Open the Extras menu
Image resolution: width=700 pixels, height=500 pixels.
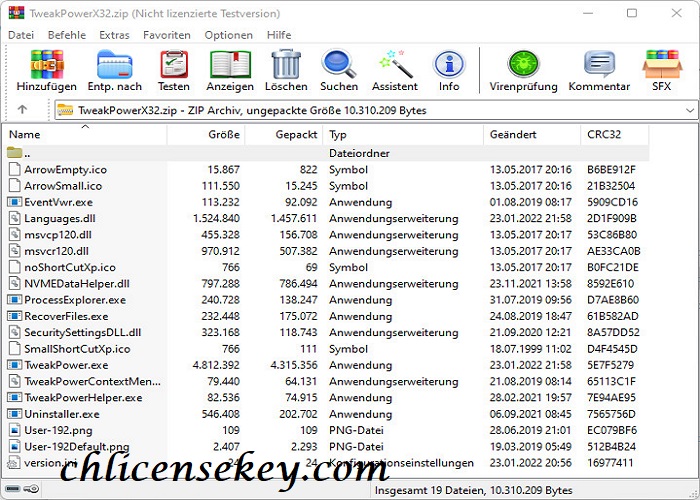[x=114, y=35]
